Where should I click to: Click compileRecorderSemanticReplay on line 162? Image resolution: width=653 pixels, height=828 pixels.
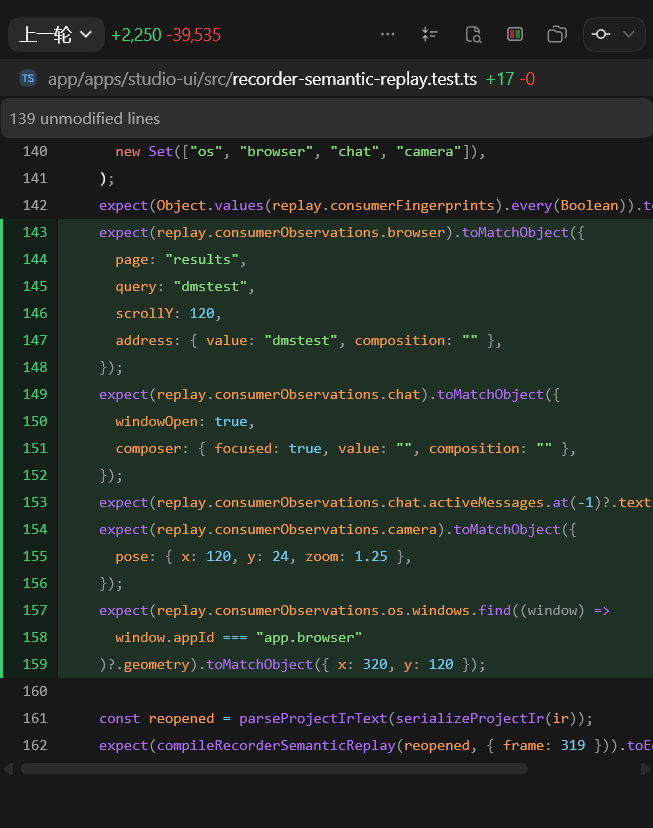click(x=276, y=745)
